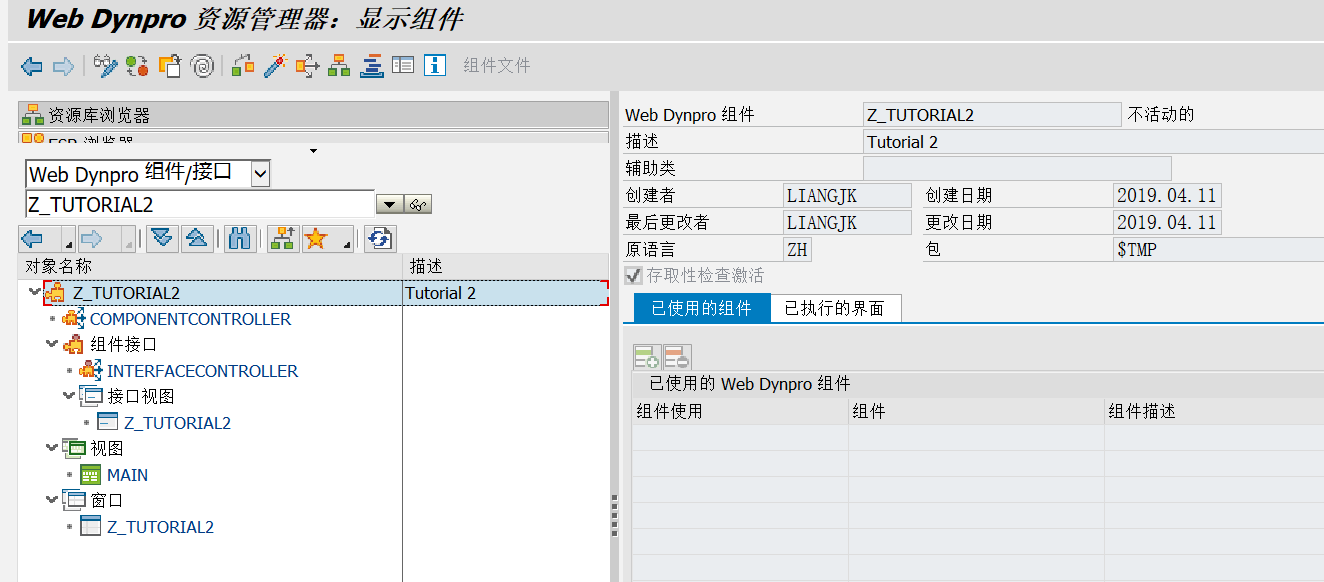Select Z_TUTORIAL2 under 窗口
This screenshot has height=582, width=1324.
click(160, 527)
